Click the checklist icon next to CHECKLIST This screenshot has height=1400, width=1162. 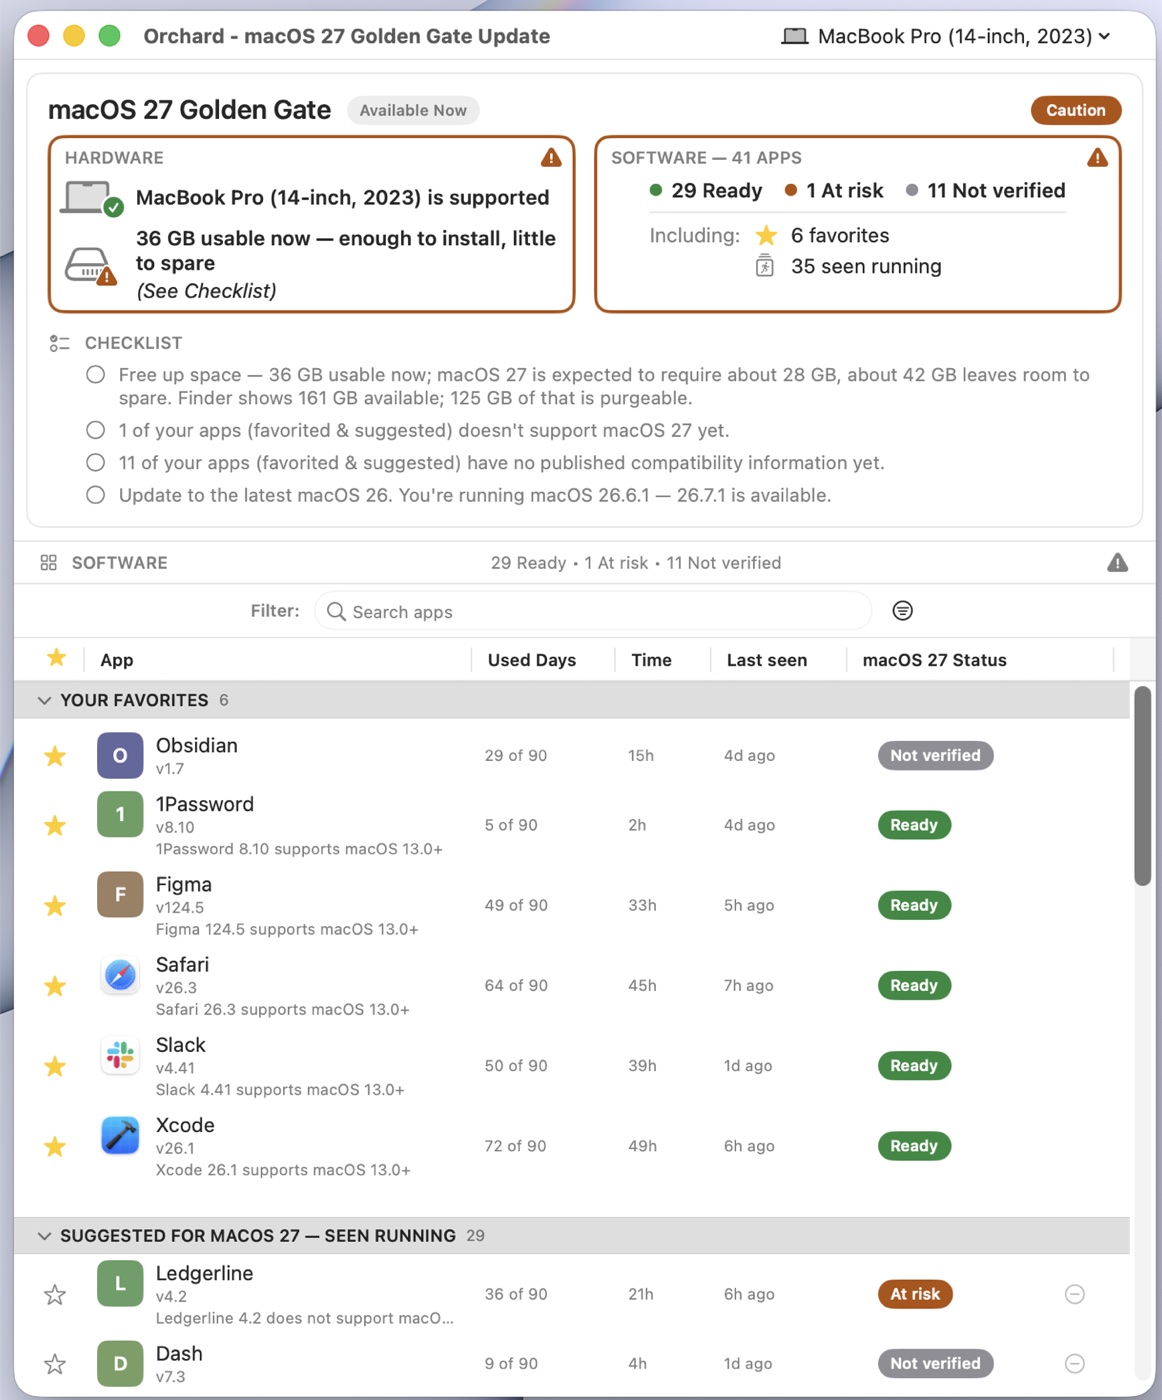tap(59, 343)
